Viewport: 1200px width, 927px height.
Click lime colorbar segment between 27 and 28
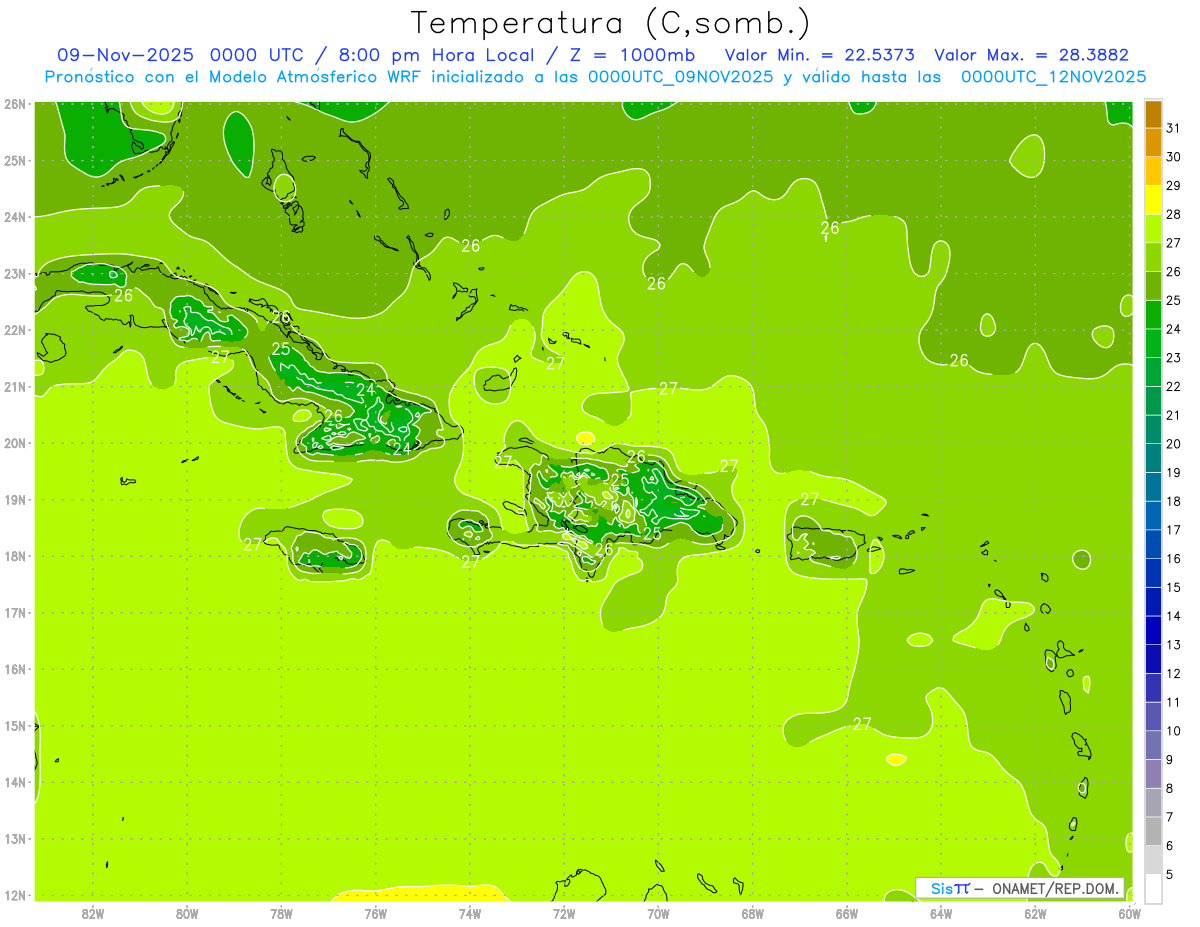point(1153,229)
